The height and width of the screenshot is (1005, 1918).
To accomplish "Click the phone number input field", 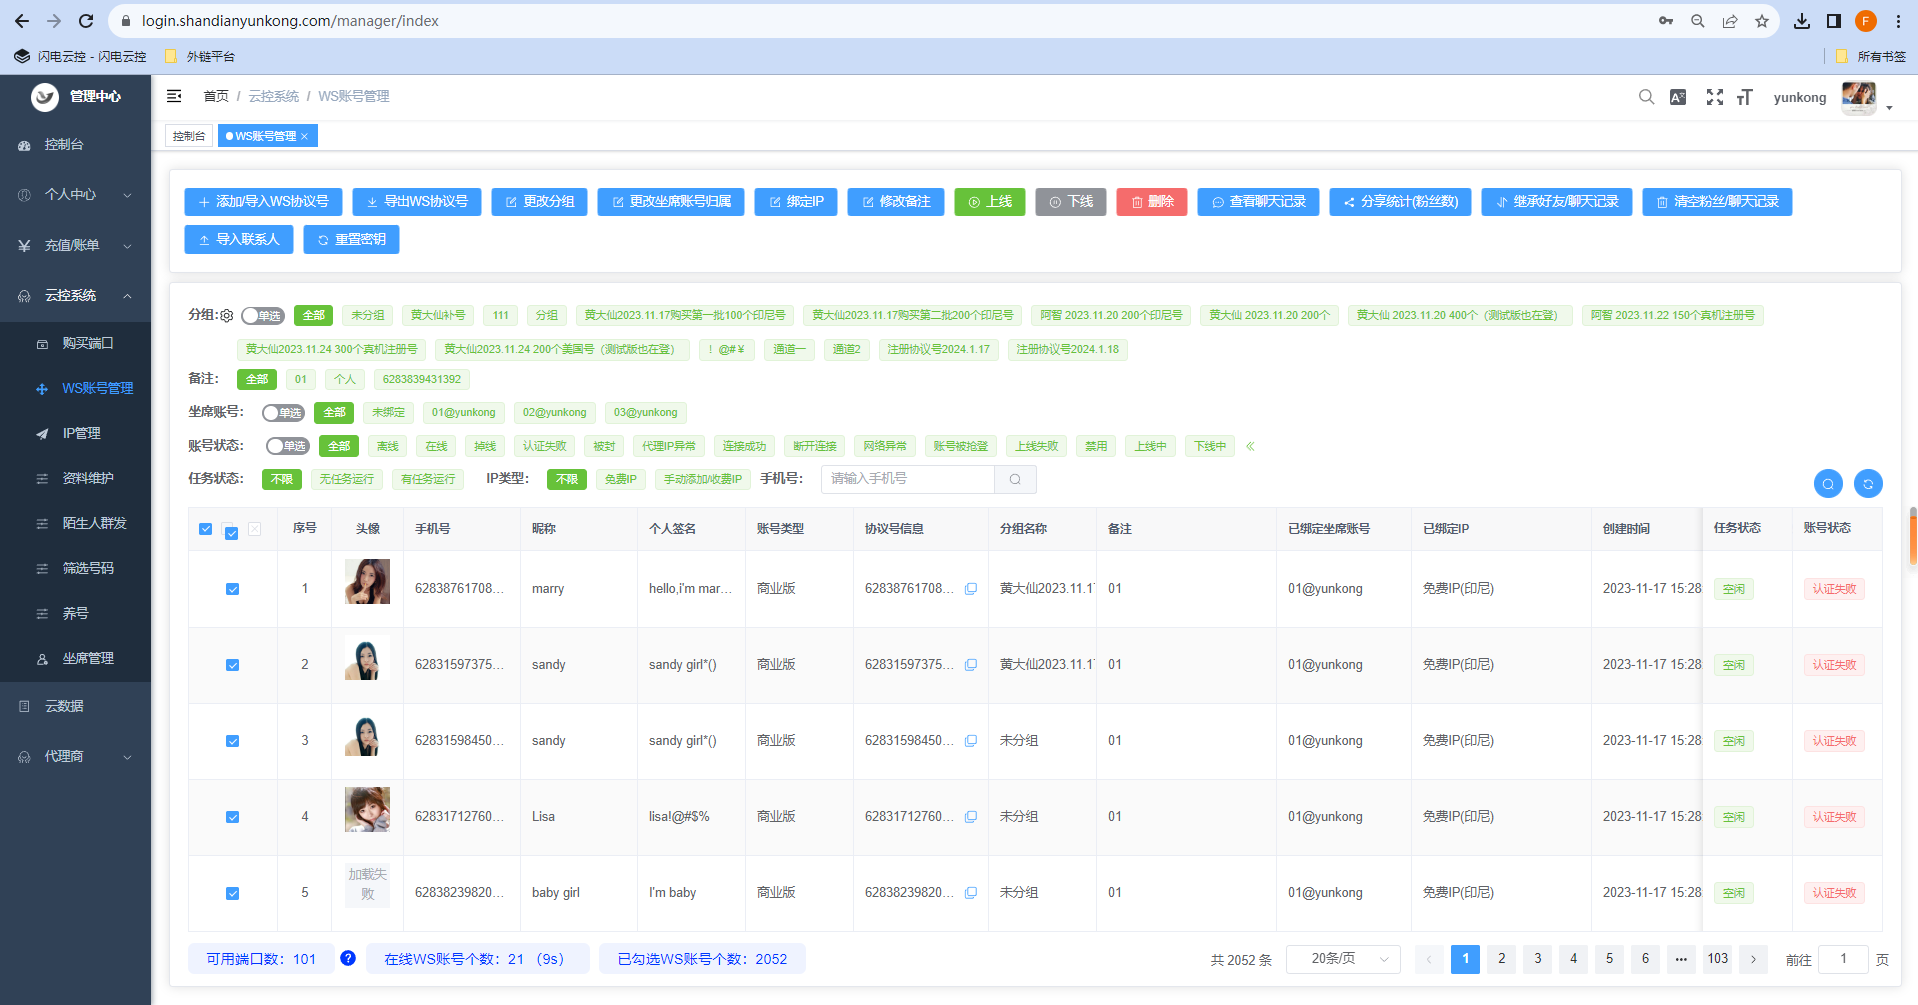I will point(908,479).
